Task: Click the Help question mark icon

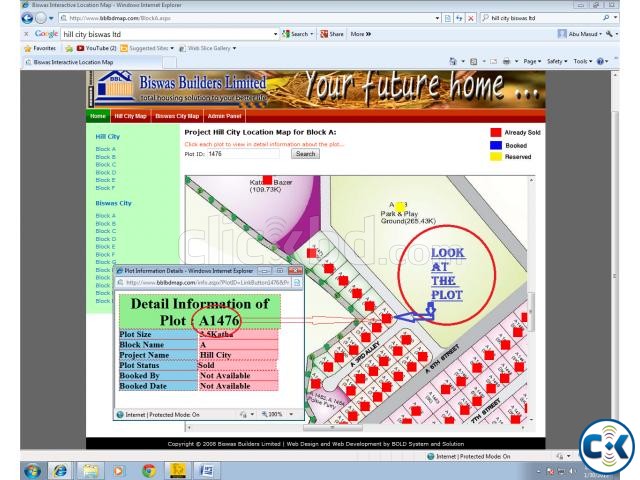Action: tap(600, 61)
